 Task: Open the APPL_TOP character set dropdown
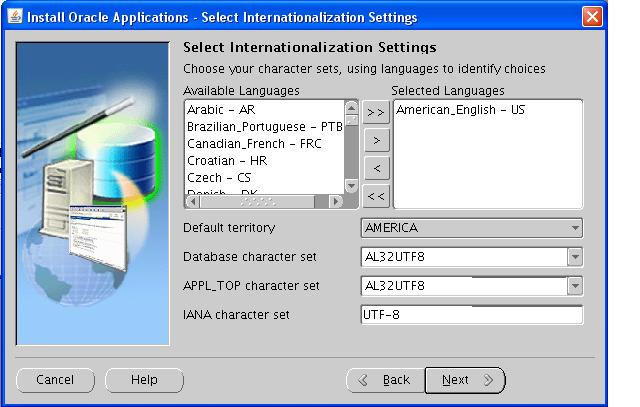(574, 286)
